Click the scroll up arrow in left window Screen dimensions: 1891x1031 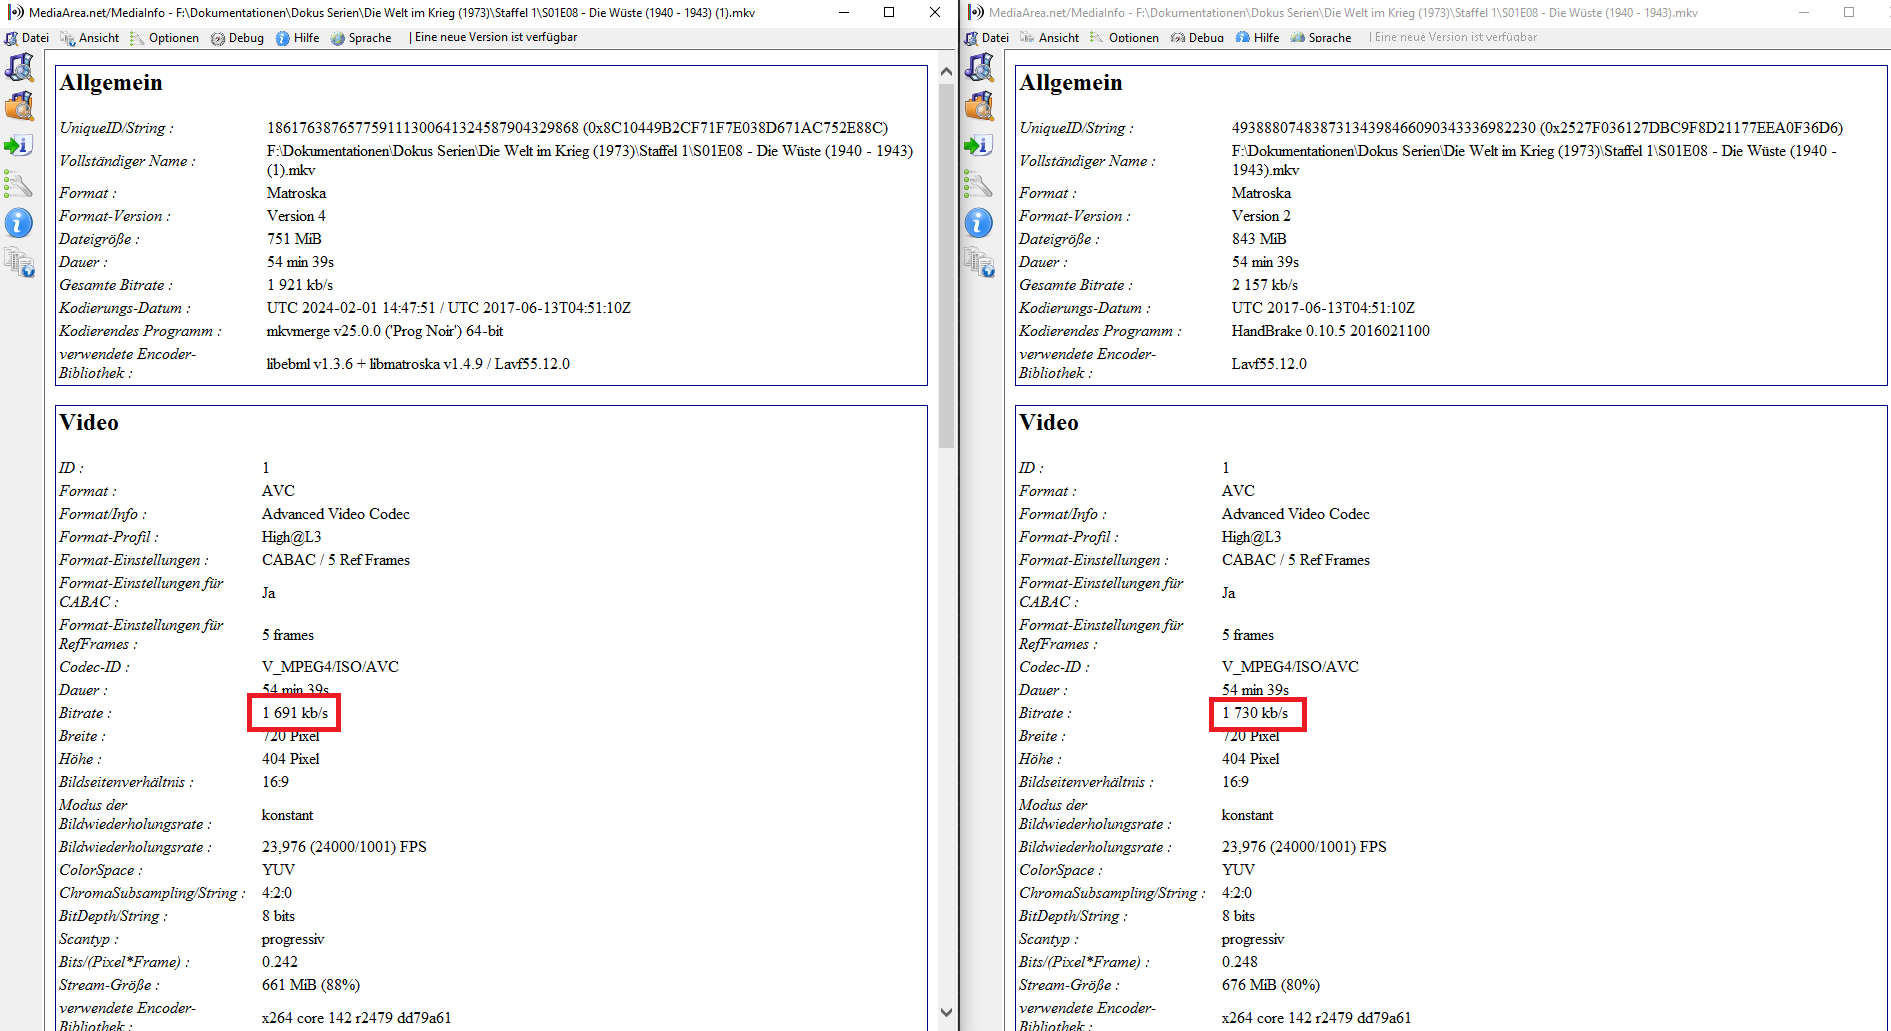946,72
